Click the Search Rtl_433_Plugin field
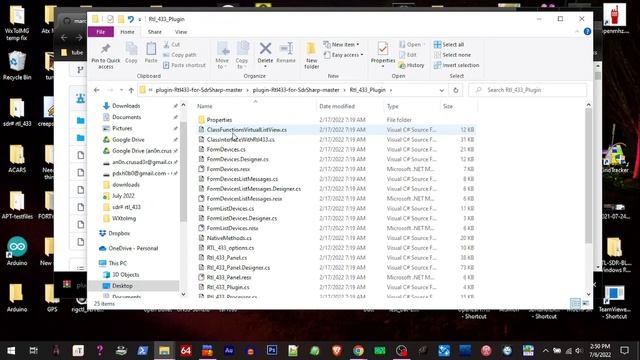Viewport: 640px width, 360px height. click(x=528, y=90)
